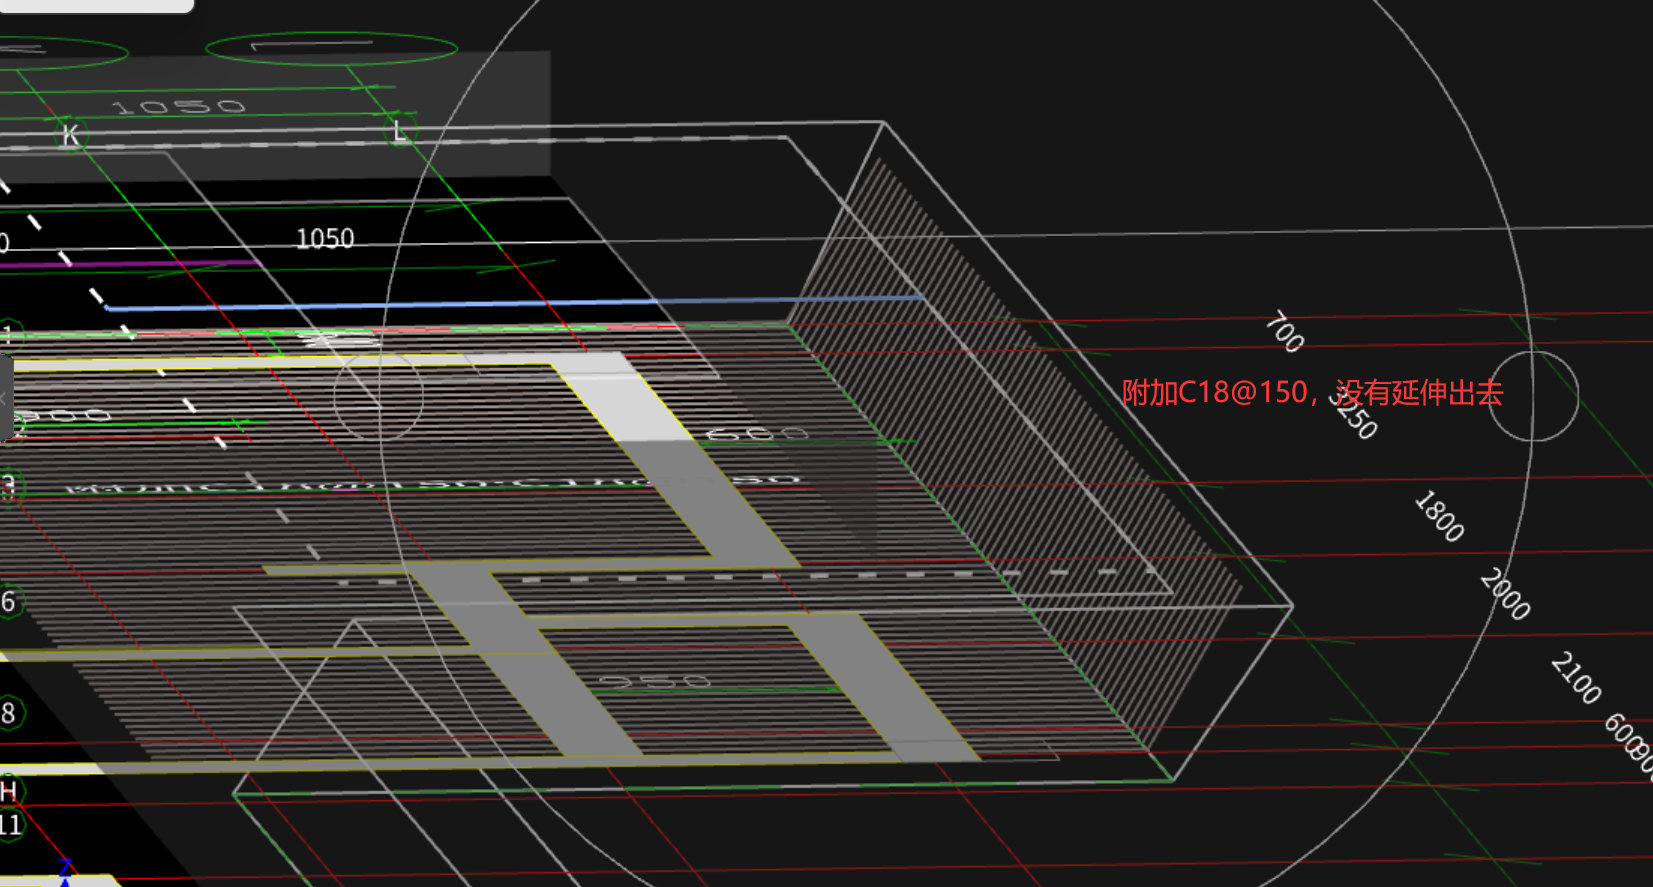Viewport: 1653px width, 887px height.
Task: Select the axis bubble labeled H
Action: click(9, 791)
